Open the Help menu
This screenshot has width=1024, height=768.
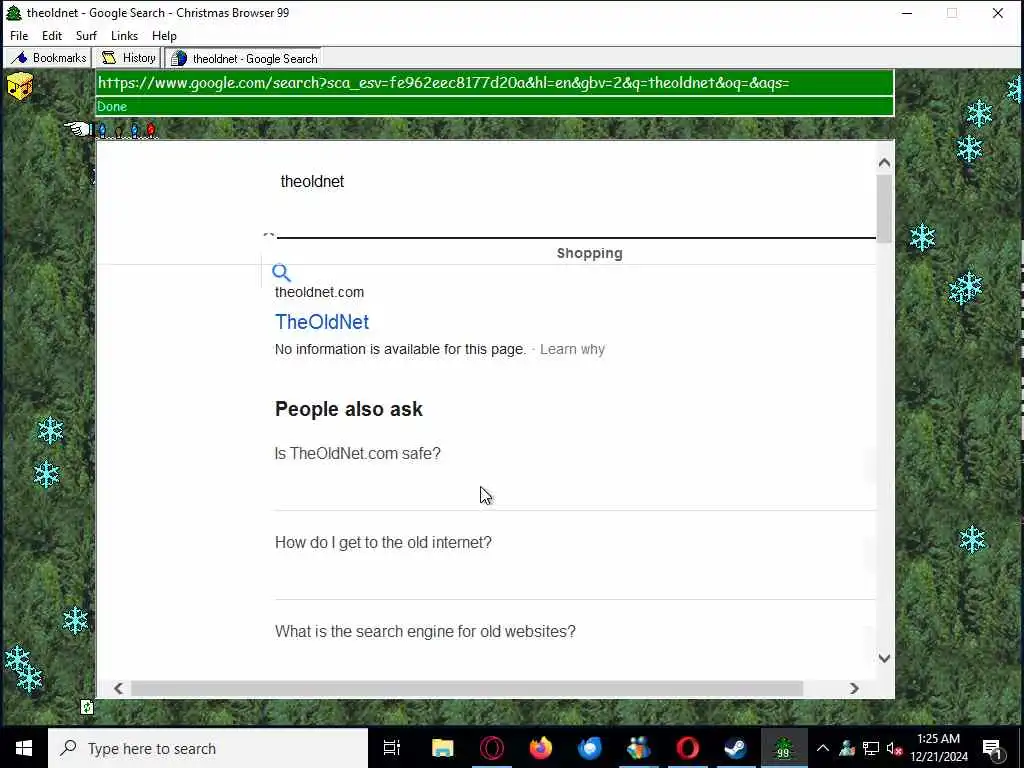point(164,36)
